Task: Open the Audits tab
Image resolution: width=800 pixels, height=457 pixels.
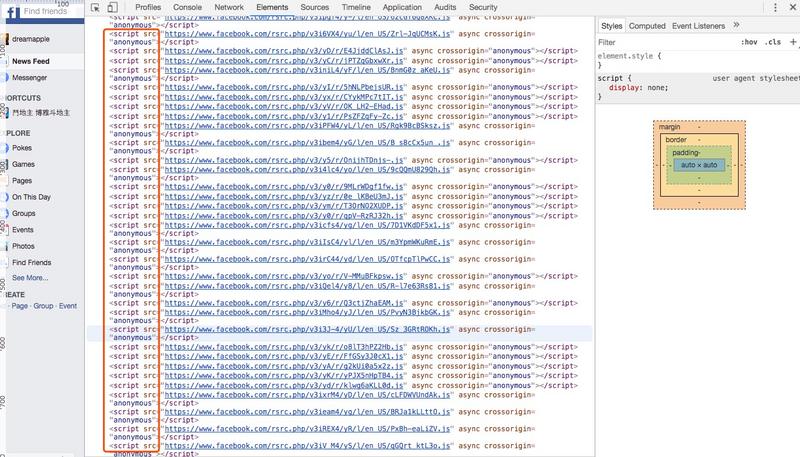Action: pos(445,7)
